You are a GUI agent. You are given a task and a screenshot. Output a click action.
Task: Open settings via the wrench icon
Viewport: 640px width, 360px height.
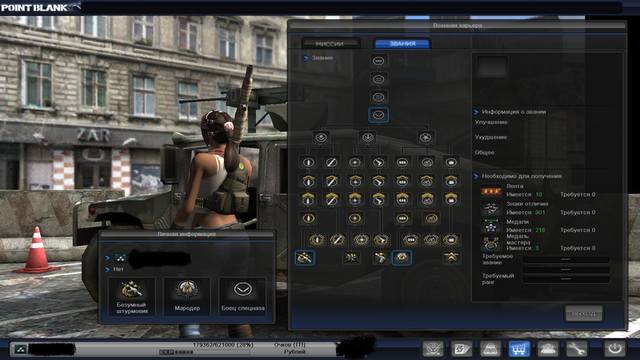click(x=576, y=349)
